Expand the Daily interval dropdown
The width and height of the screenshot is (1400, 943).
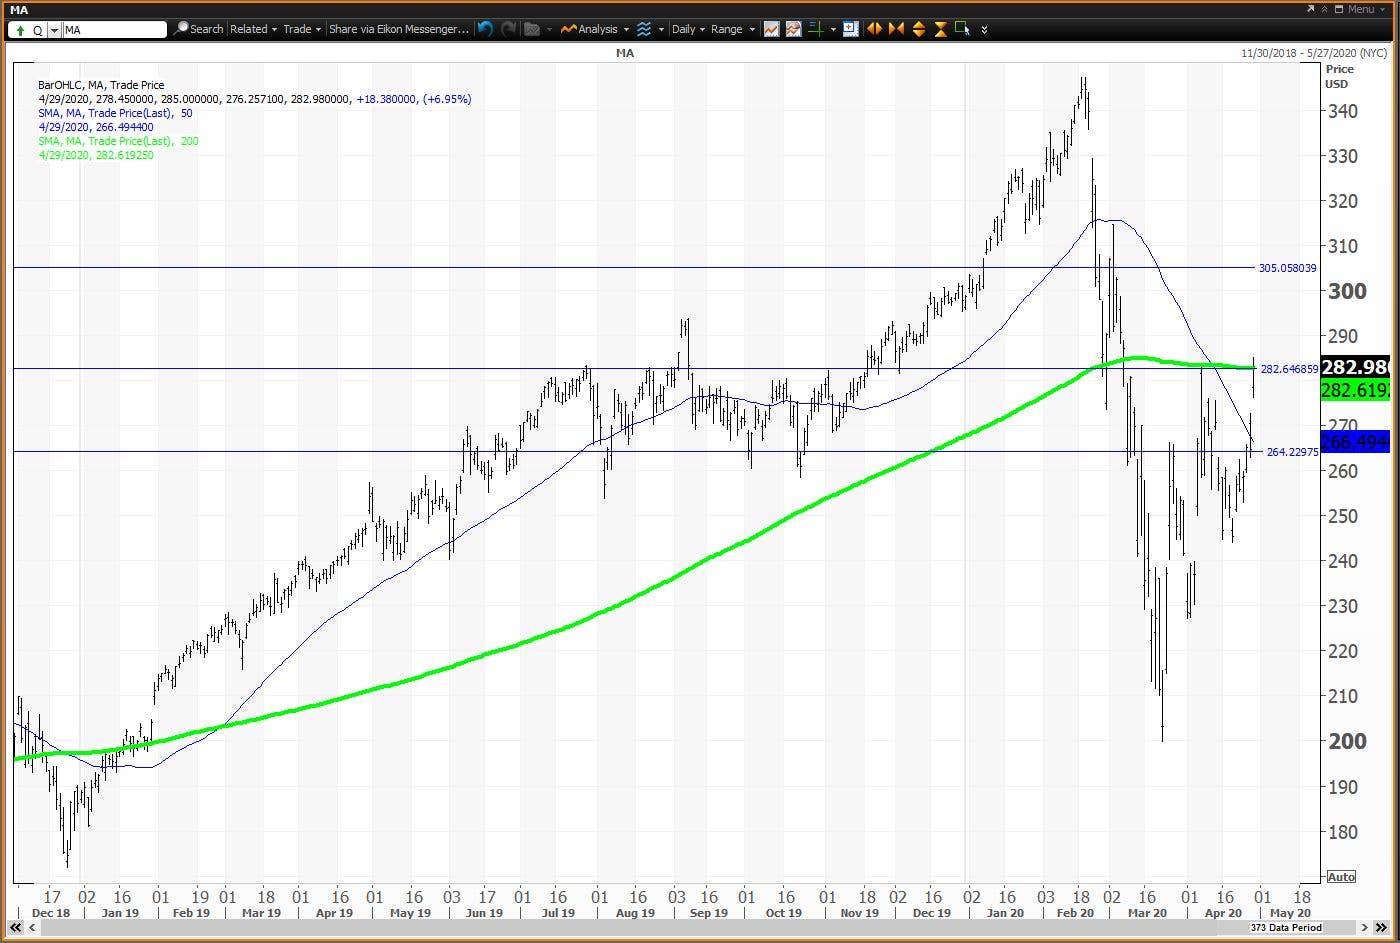688,29
